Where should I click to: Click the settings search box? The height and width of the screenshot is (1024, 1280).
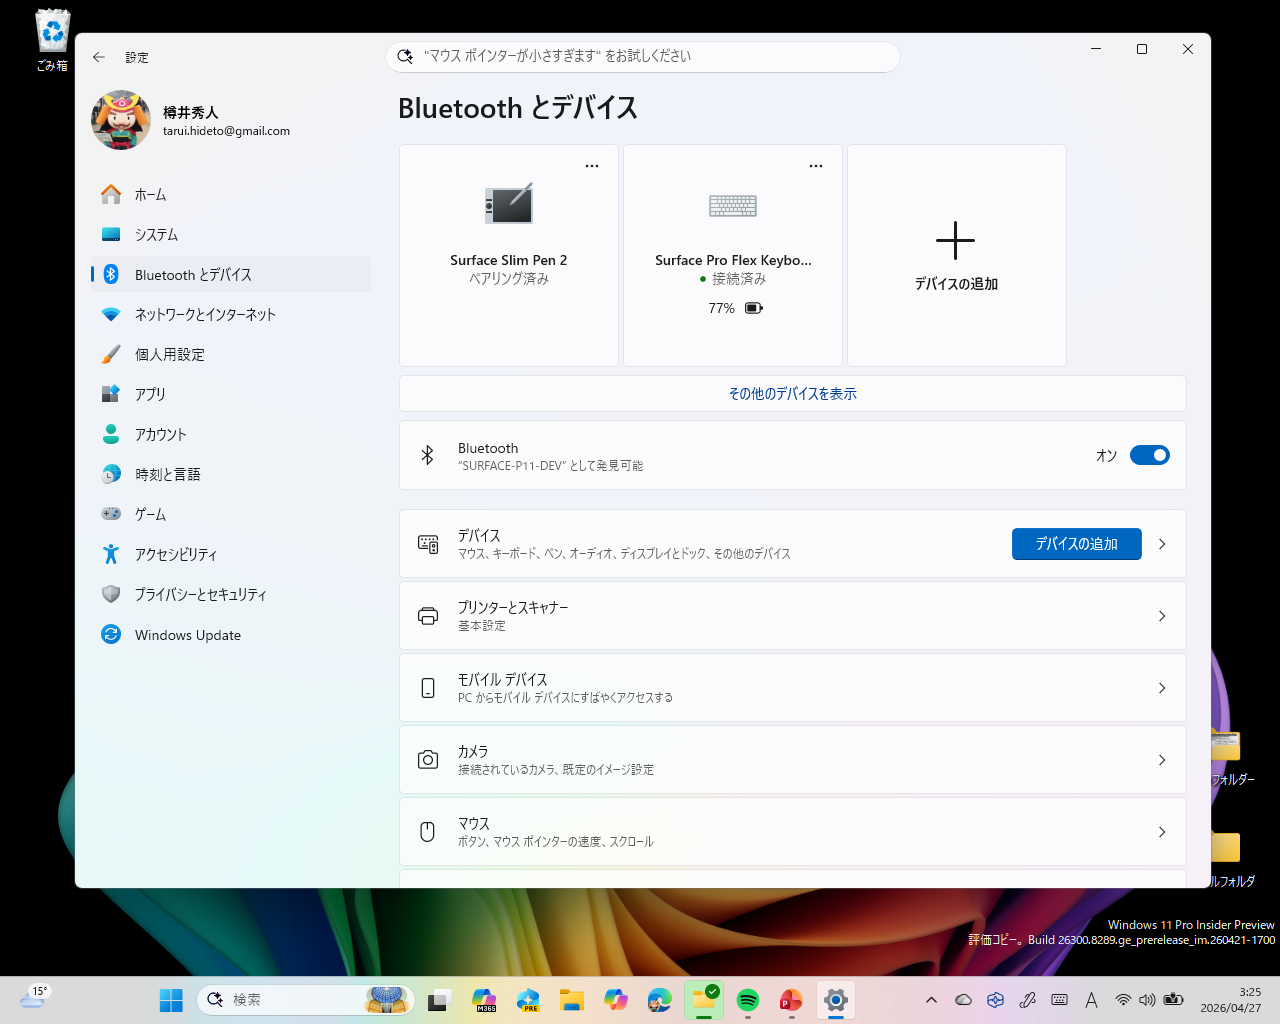[x=642, y=57]
